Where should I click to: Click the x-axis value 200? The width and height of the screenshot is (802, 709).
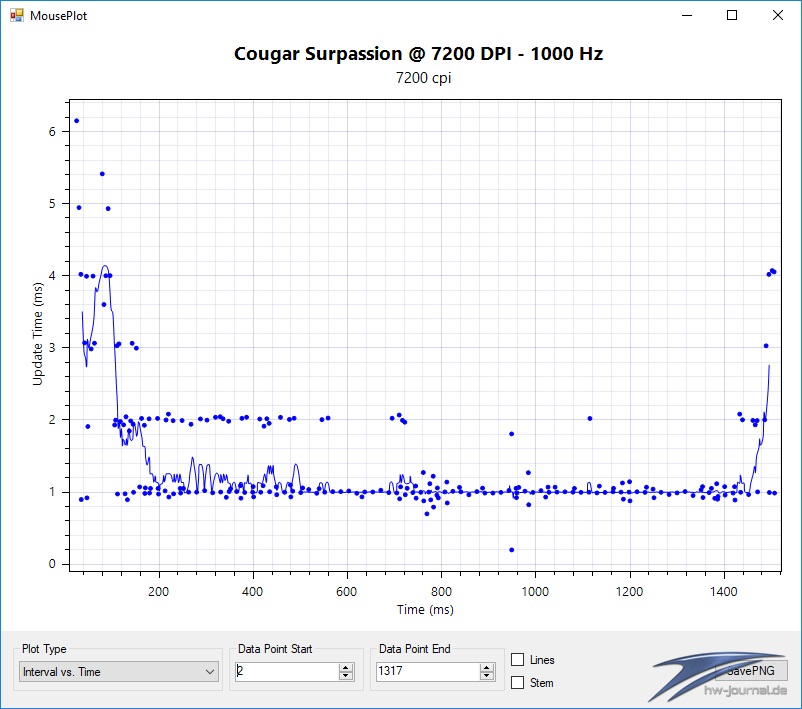coord(159,592)
